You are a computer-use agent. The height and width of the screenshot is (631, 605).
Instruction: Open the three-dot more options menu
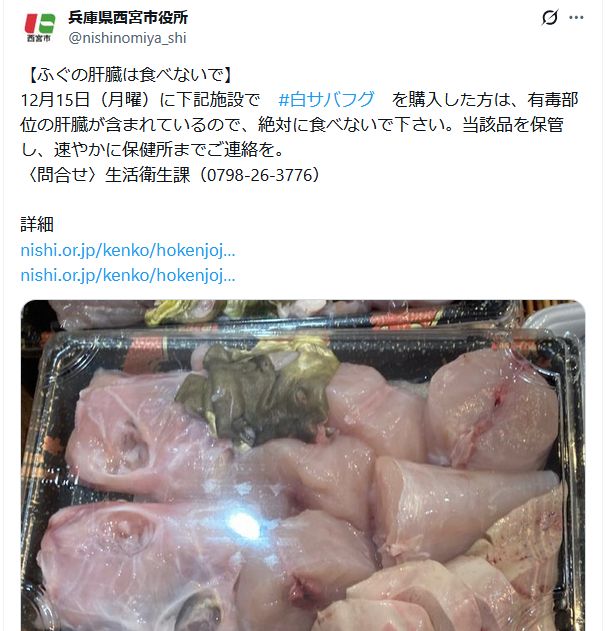(x=576, y=18)
